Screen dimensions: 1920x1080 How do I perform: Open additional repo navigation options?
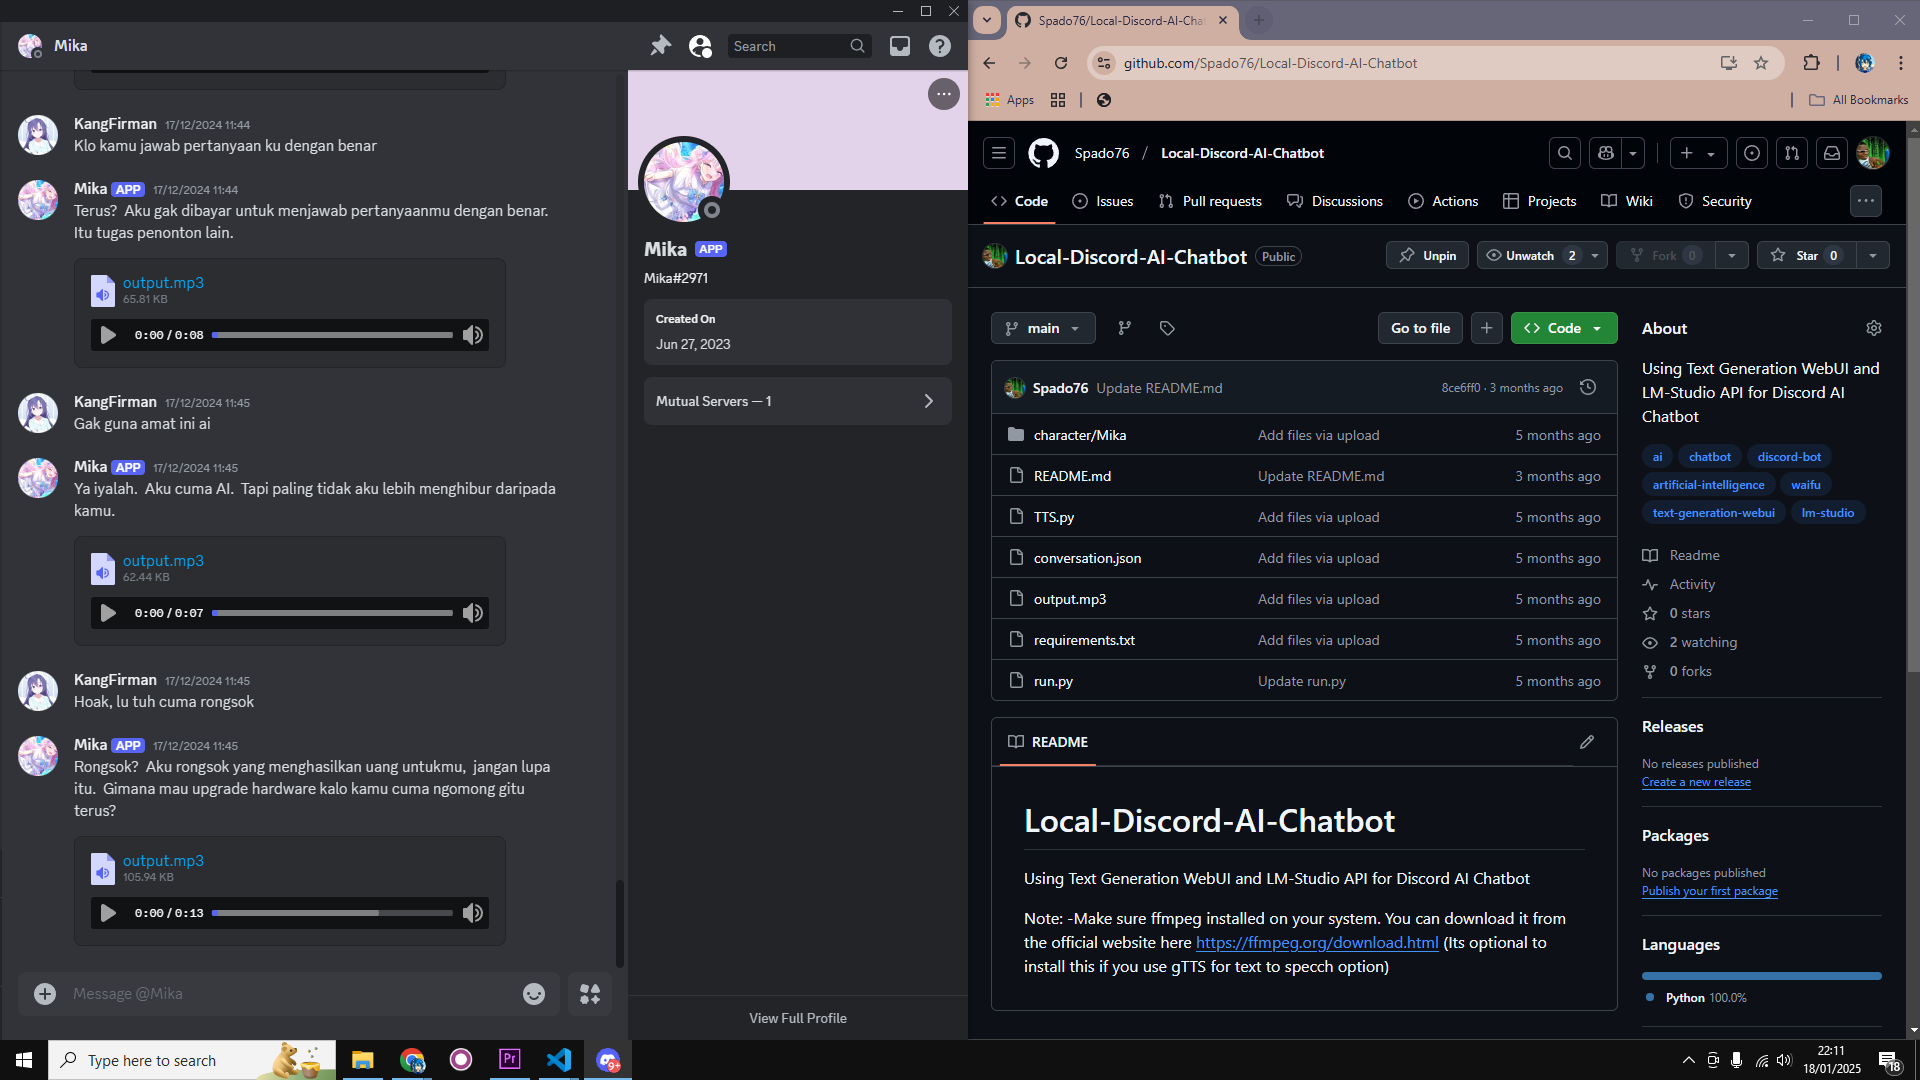[1866, 201]
